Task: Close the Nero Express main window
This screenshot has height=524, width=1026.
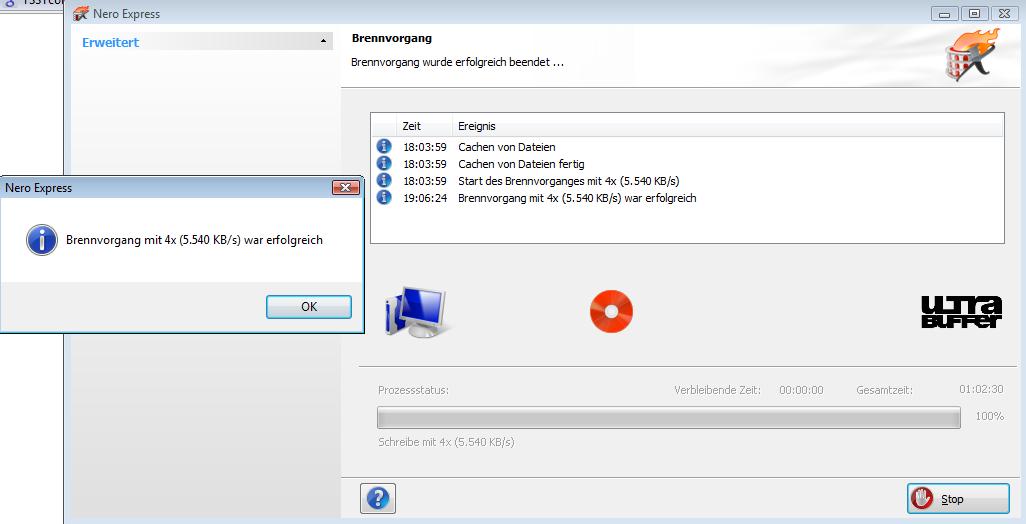Action: [1004, 13]
